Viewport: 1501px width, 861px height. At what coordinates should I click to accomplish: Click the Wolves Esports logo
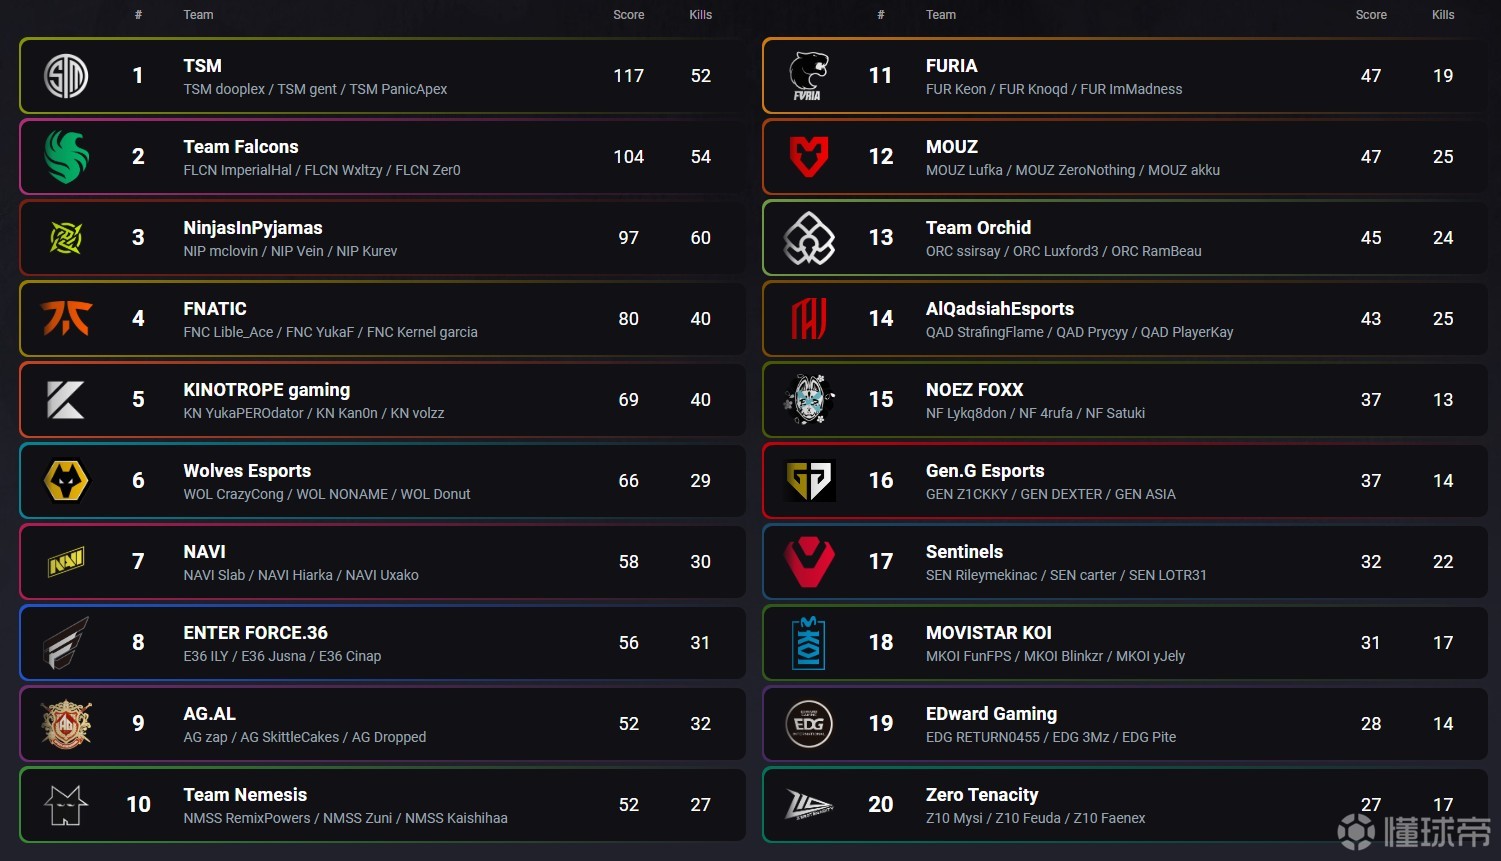coord(67,481)
